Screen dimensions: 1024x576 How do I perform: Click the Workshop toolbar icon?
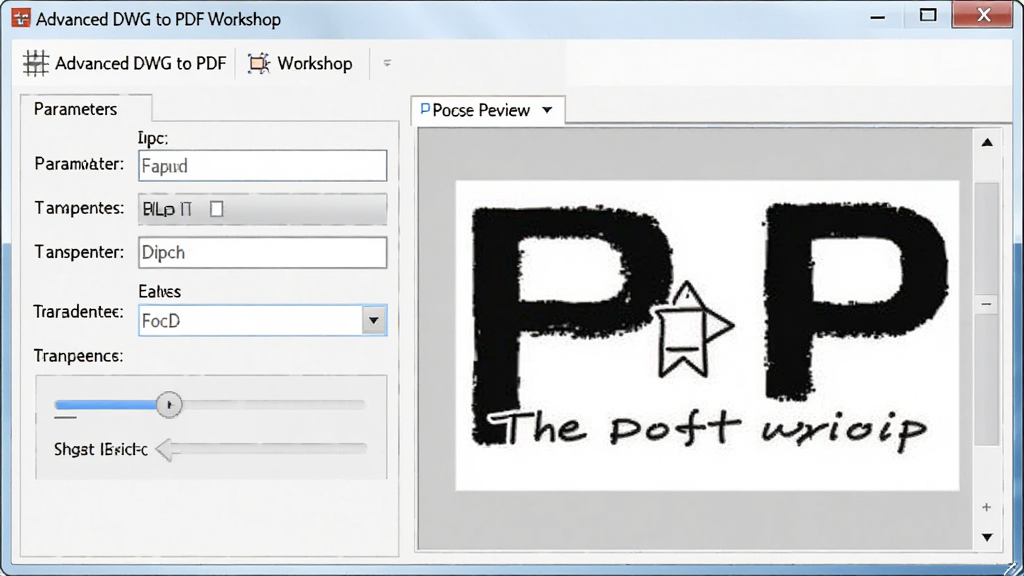(259, 63)
